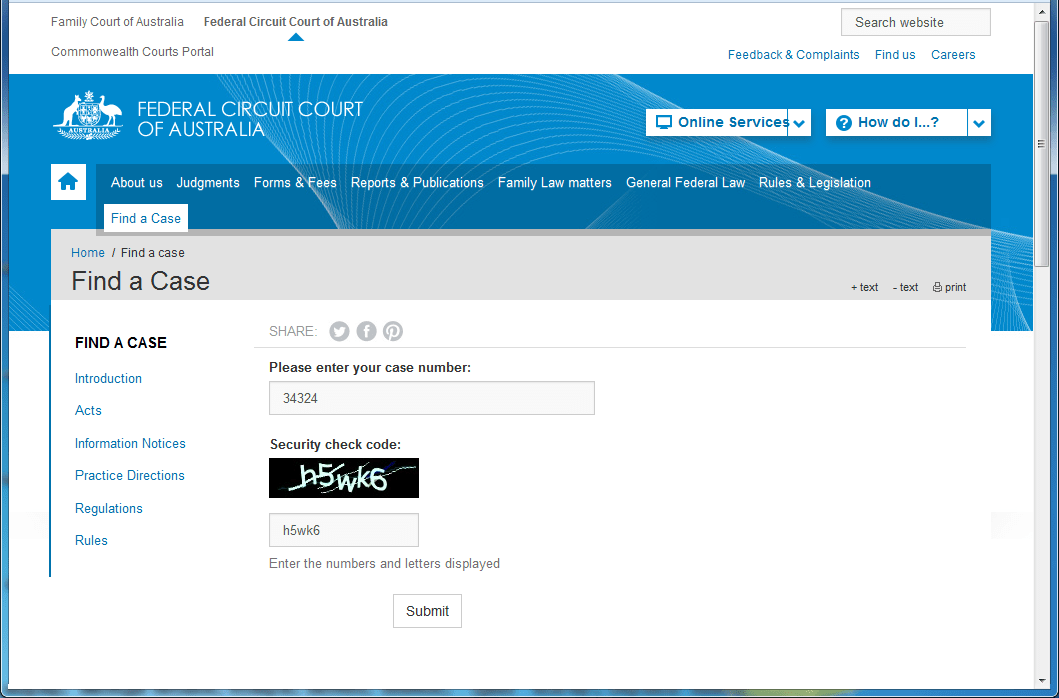
Task: Click the case number input field
Action: click(432, 398)
